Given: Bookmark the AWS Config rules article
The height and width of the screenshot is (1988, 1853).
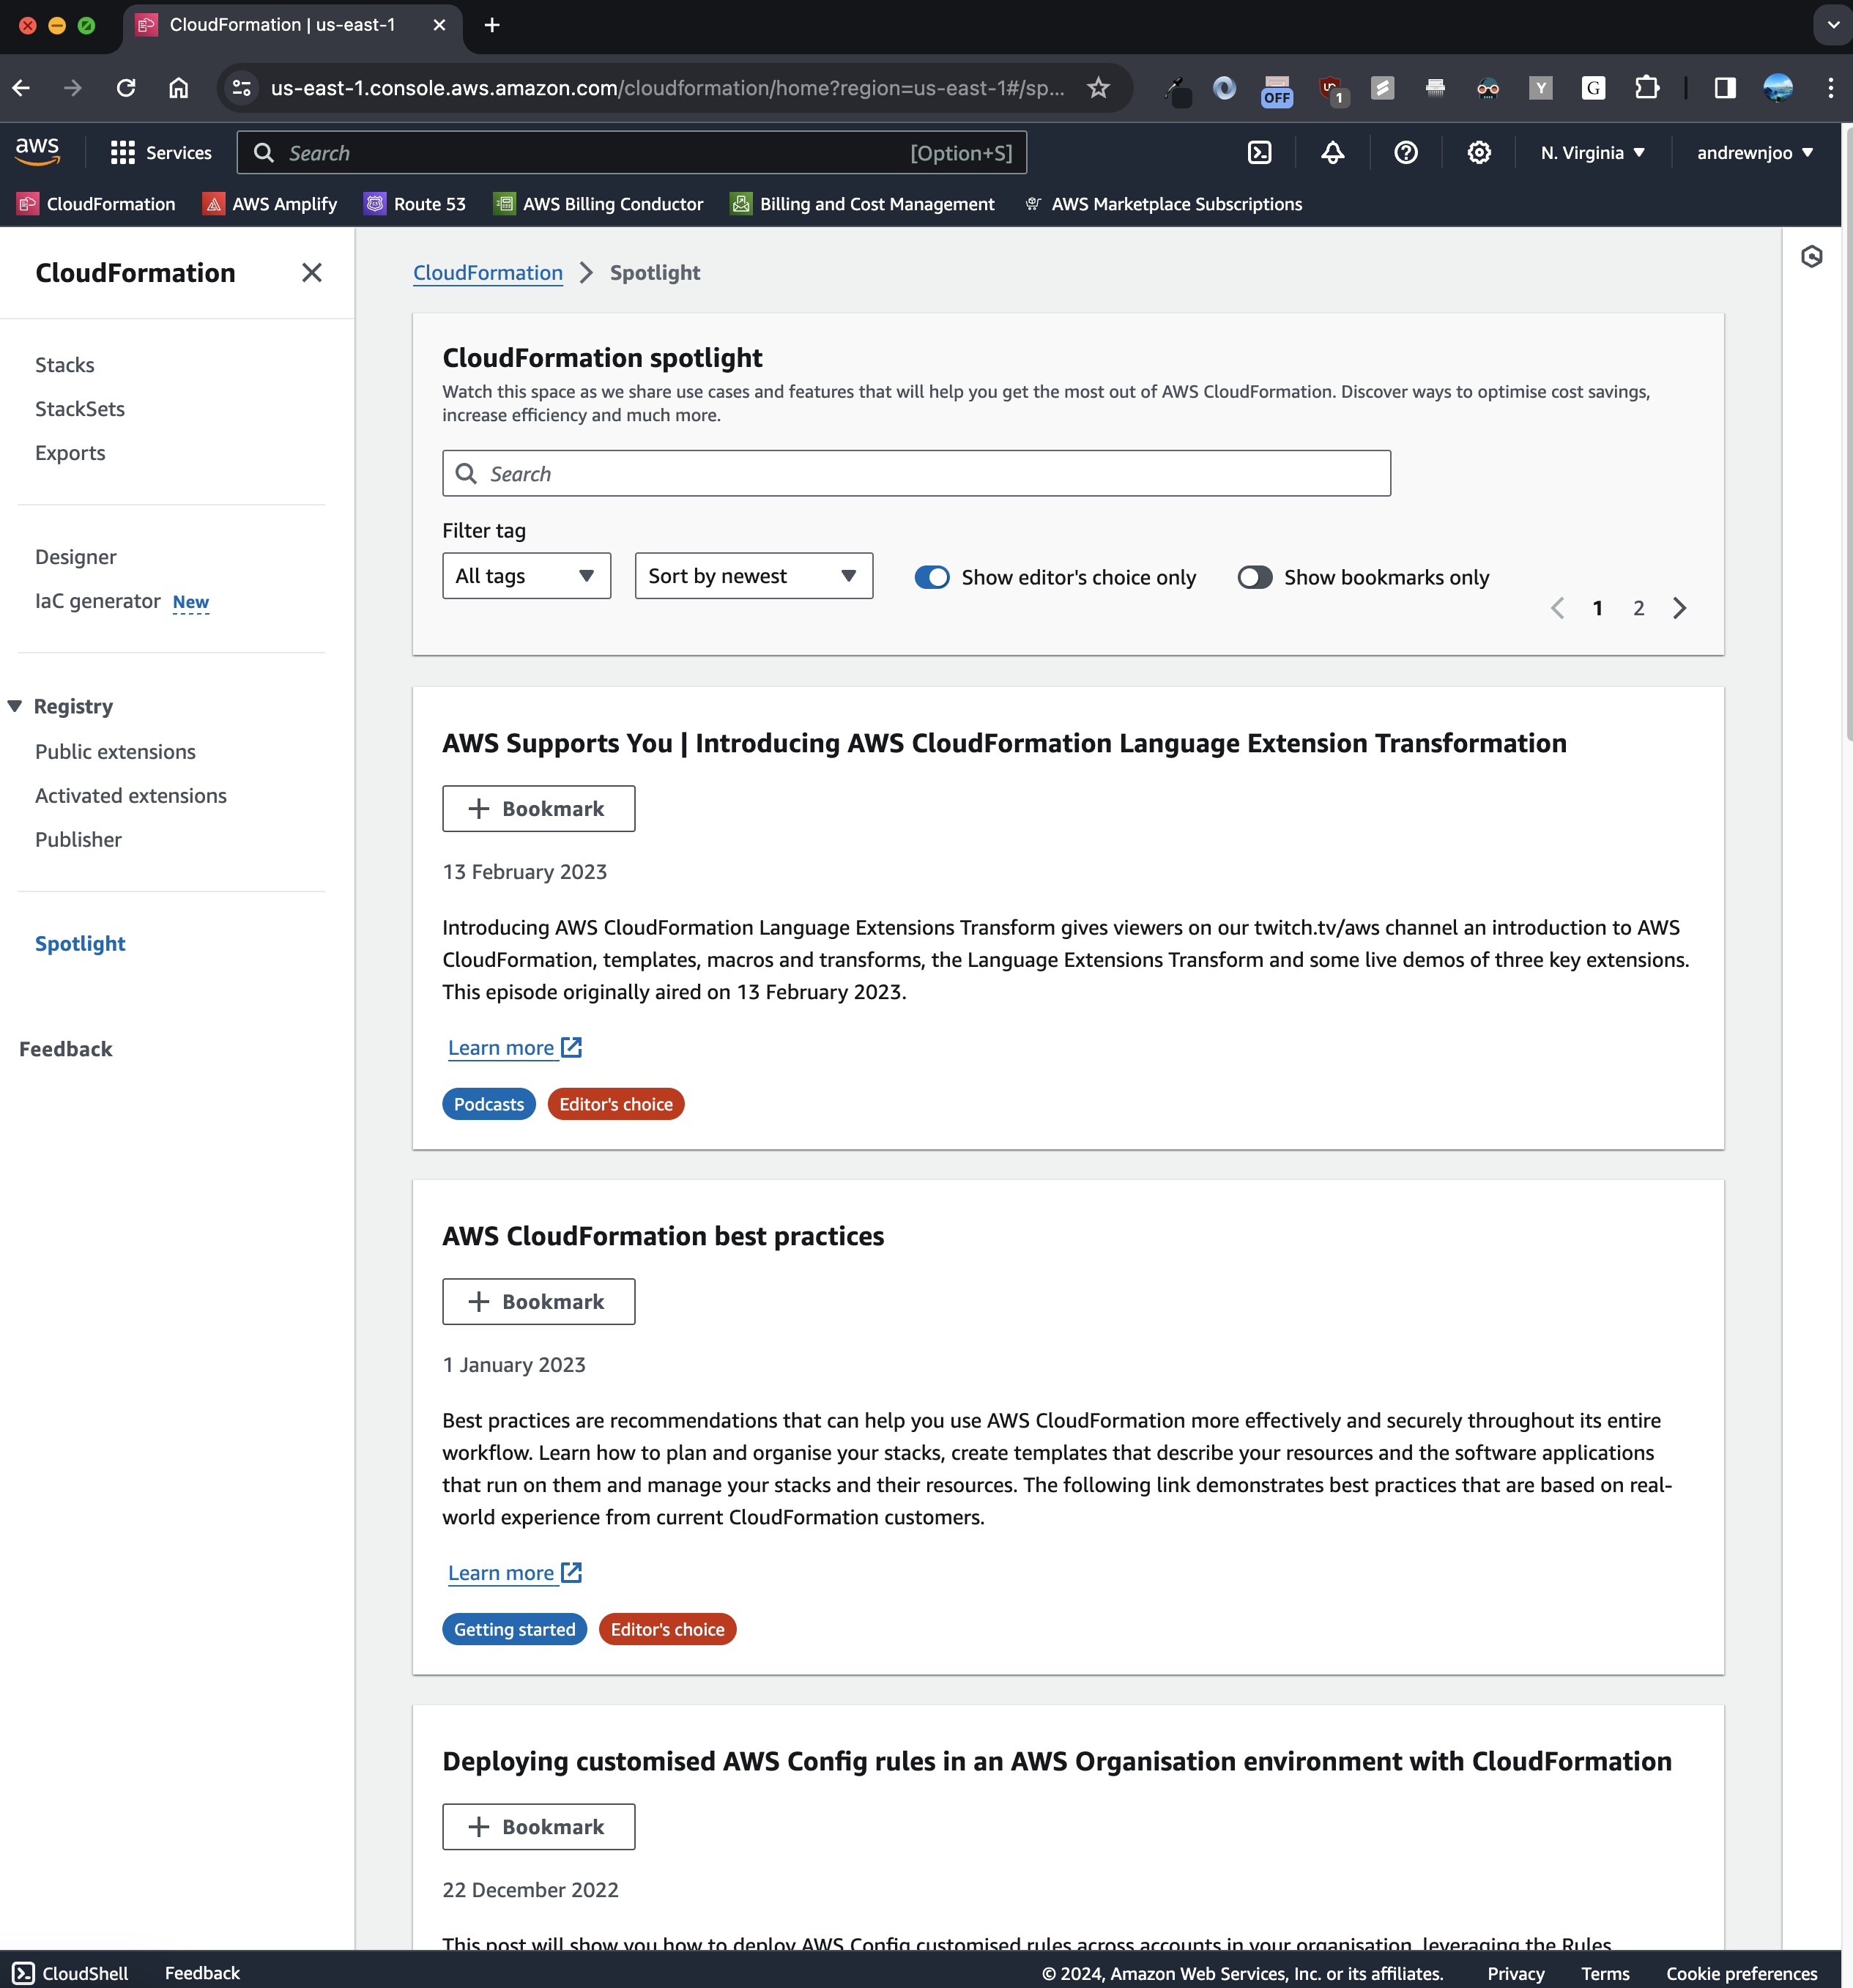Looking at the screenshot, I should click(538, 1827).
